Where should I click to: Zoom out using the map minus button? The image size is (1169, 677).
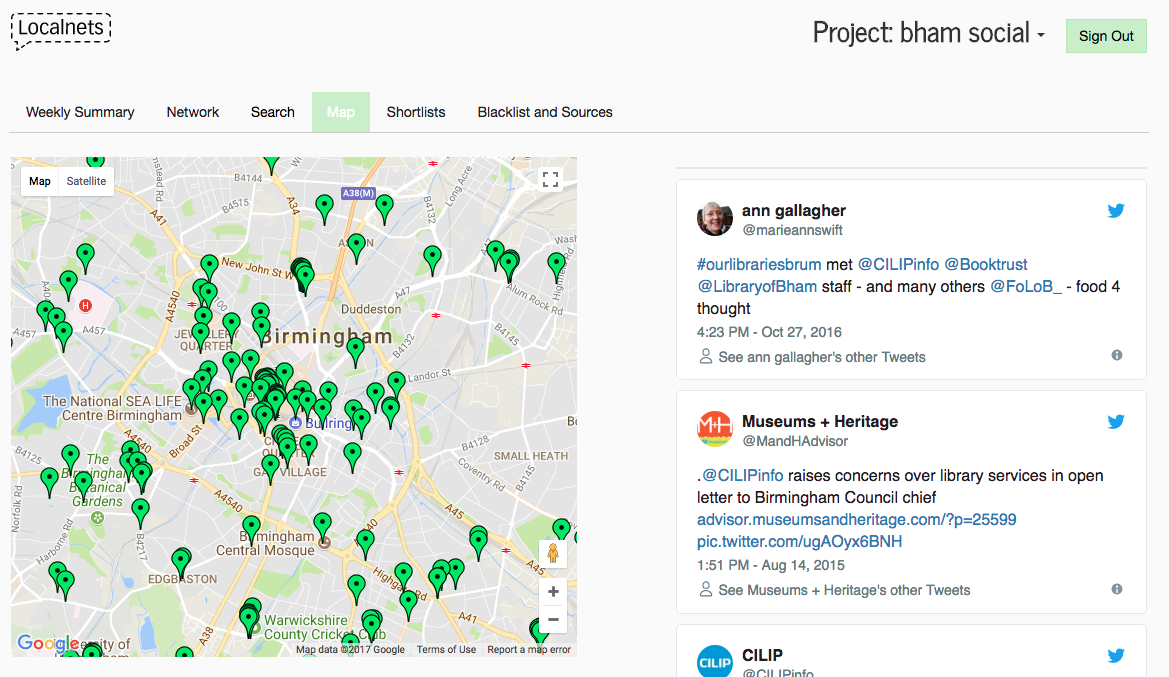tap(553, 620)
